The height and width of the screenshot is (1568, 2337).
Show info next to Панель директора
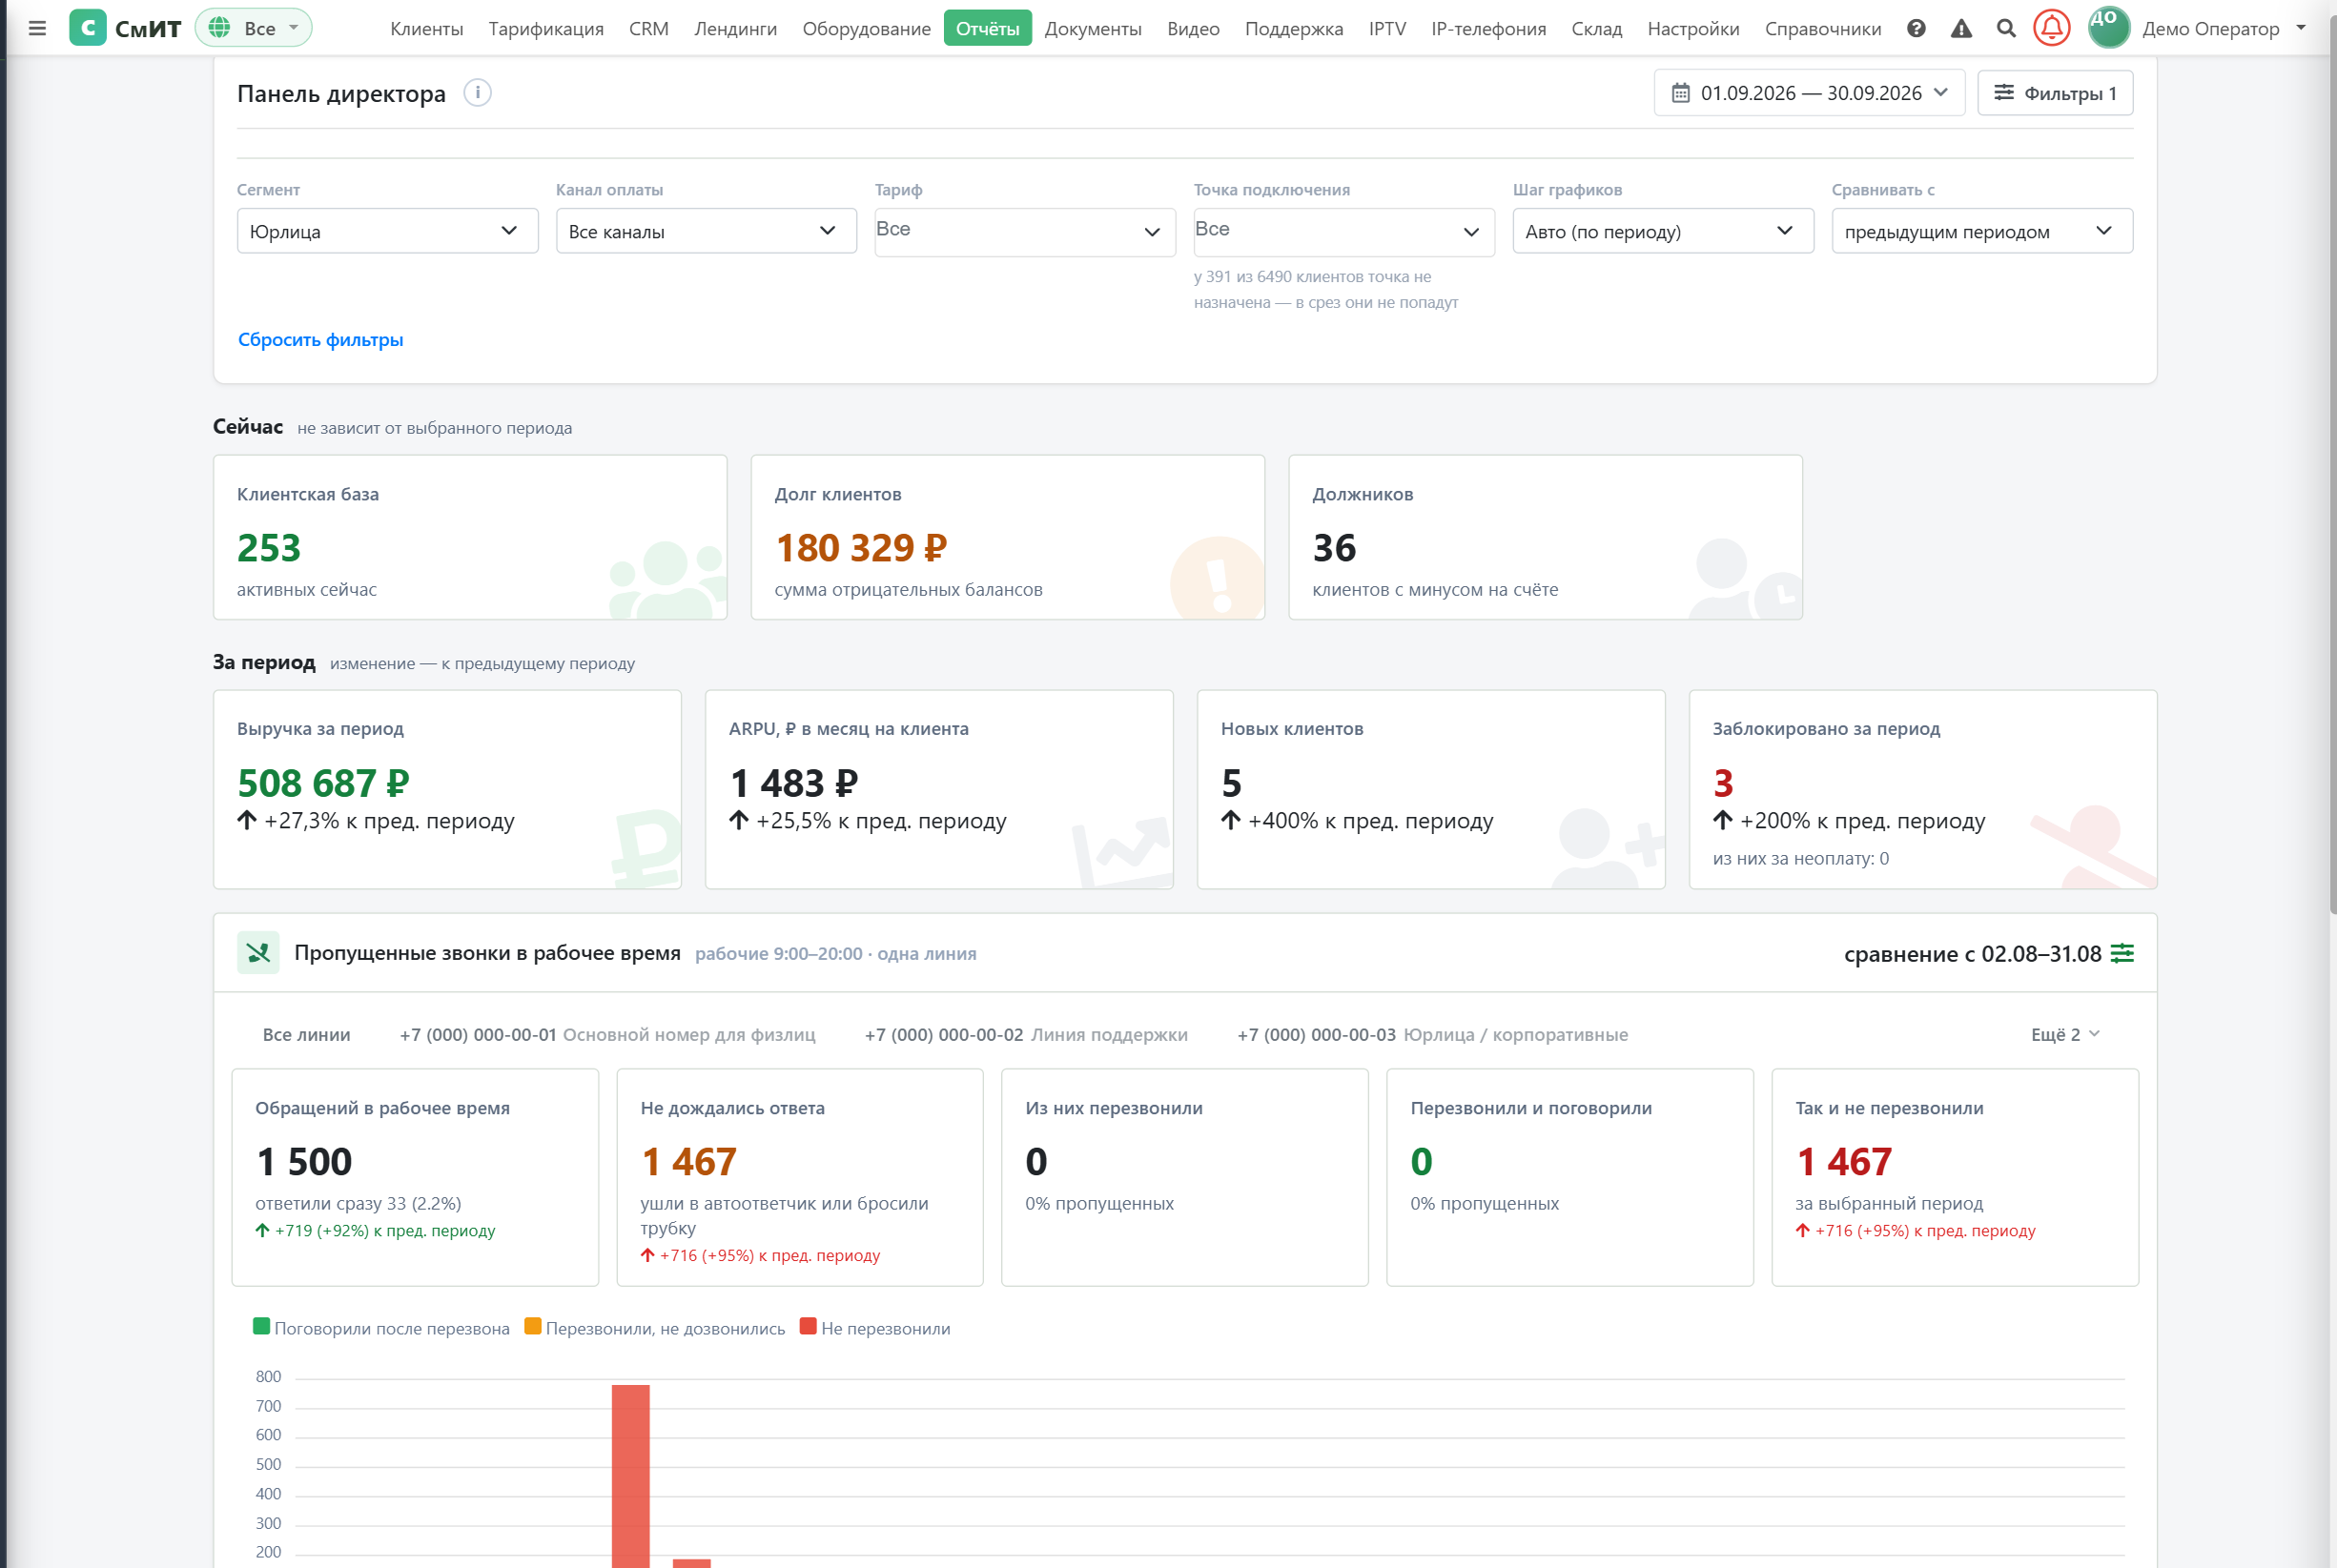[x=477, y=93]
